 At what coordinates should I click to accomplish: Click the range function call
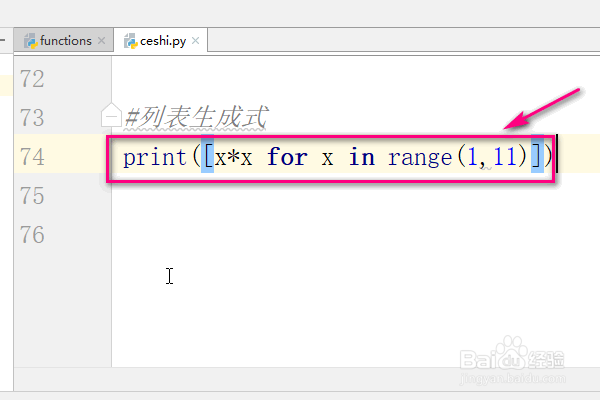pos(420,158)
